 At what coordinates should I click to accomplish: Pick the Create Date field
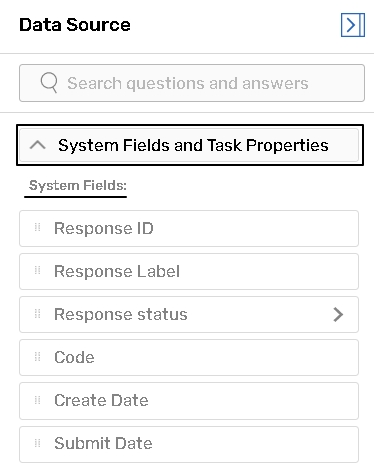(x=189, y=401)
